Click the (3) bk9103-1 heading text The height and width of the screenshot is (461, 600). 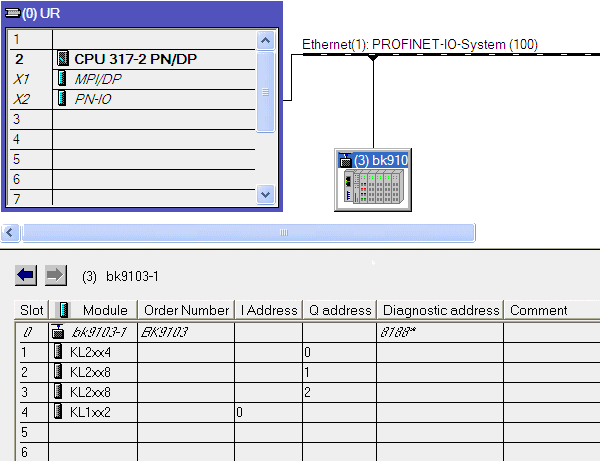pyautogui.click(x=120, y=276)
